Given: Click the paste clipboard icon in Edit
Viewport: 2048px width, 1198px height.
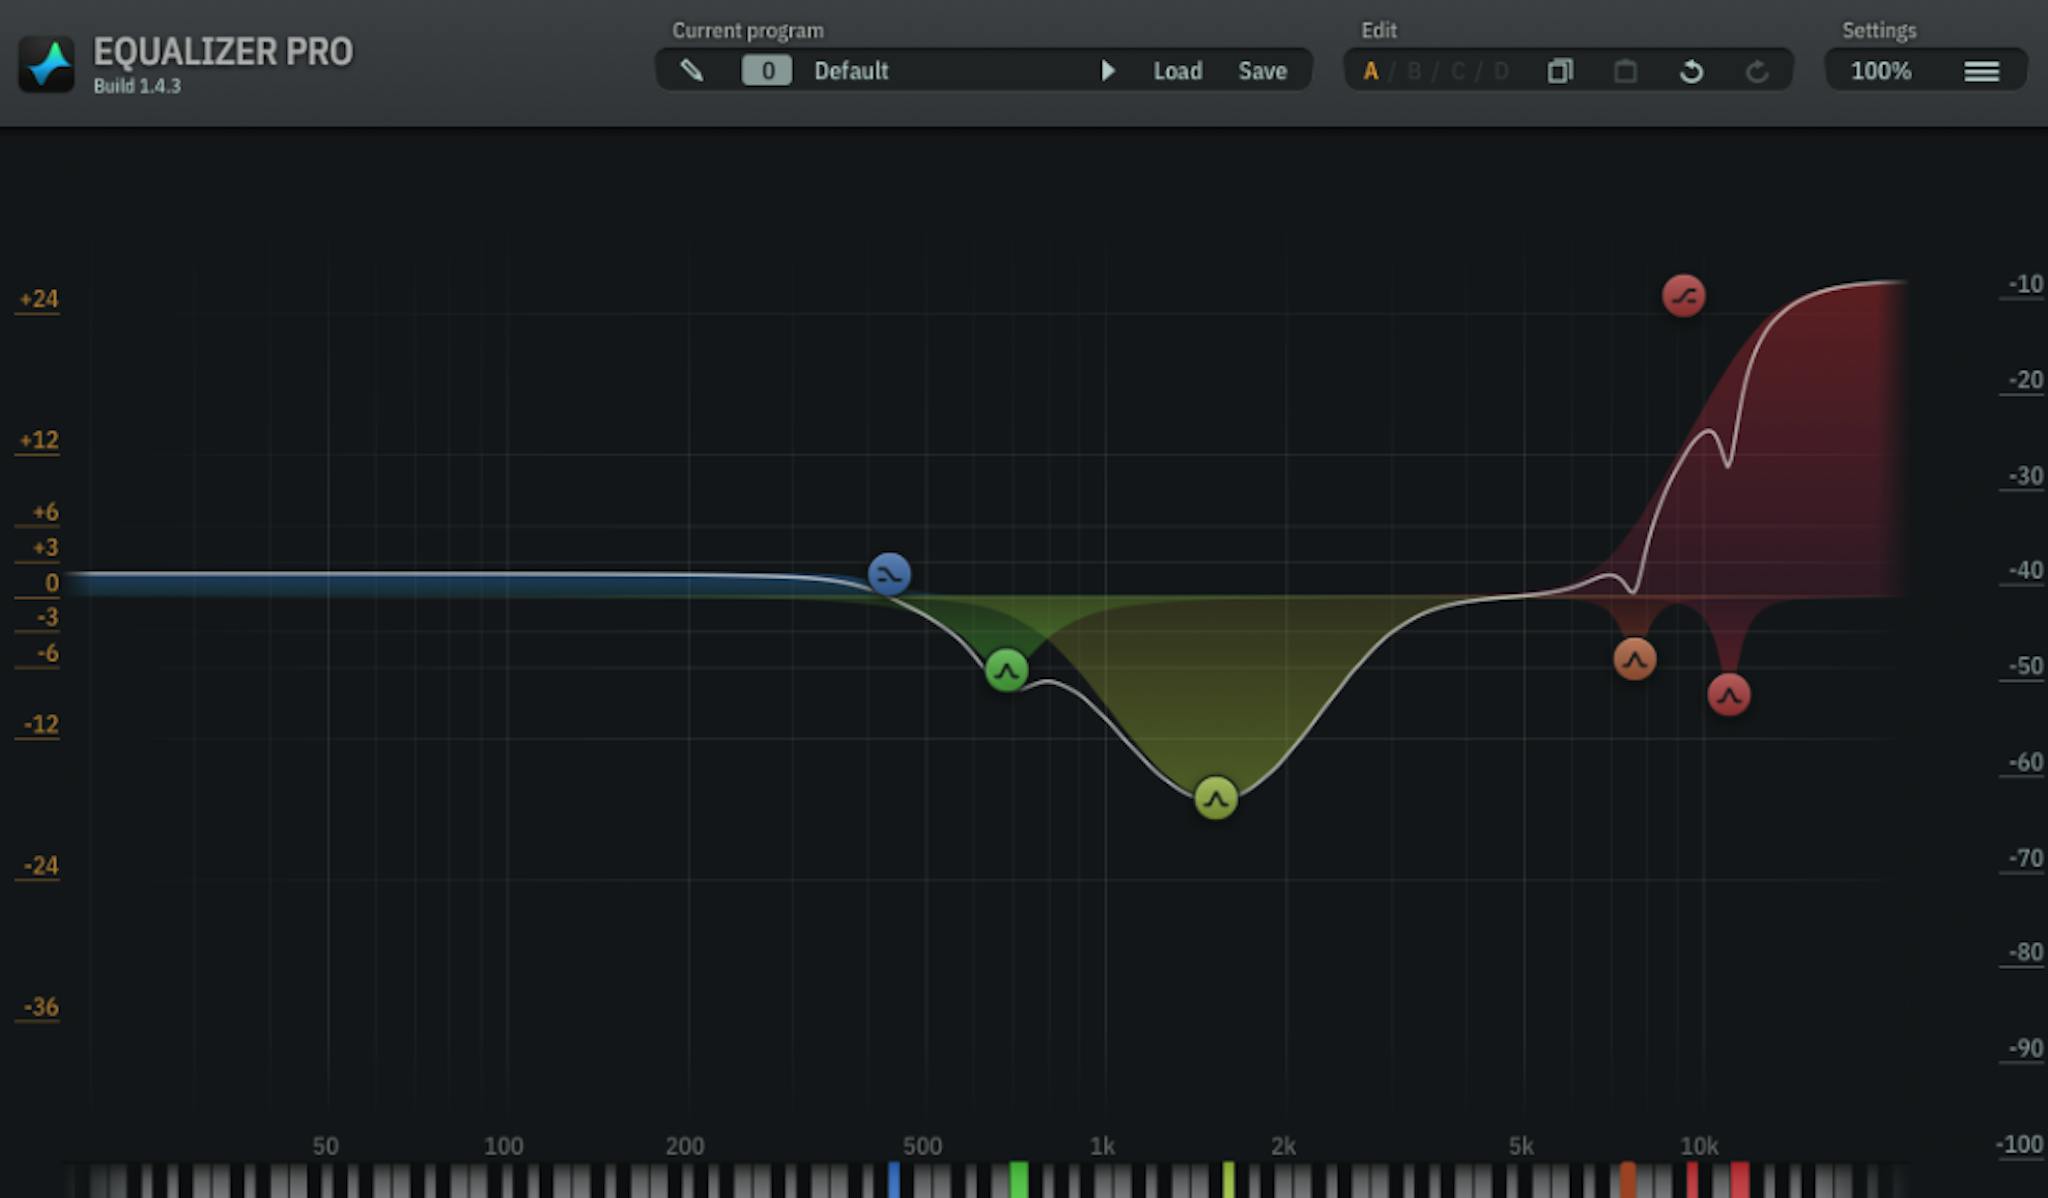Looking at the screenshot, I should 1626,71.
